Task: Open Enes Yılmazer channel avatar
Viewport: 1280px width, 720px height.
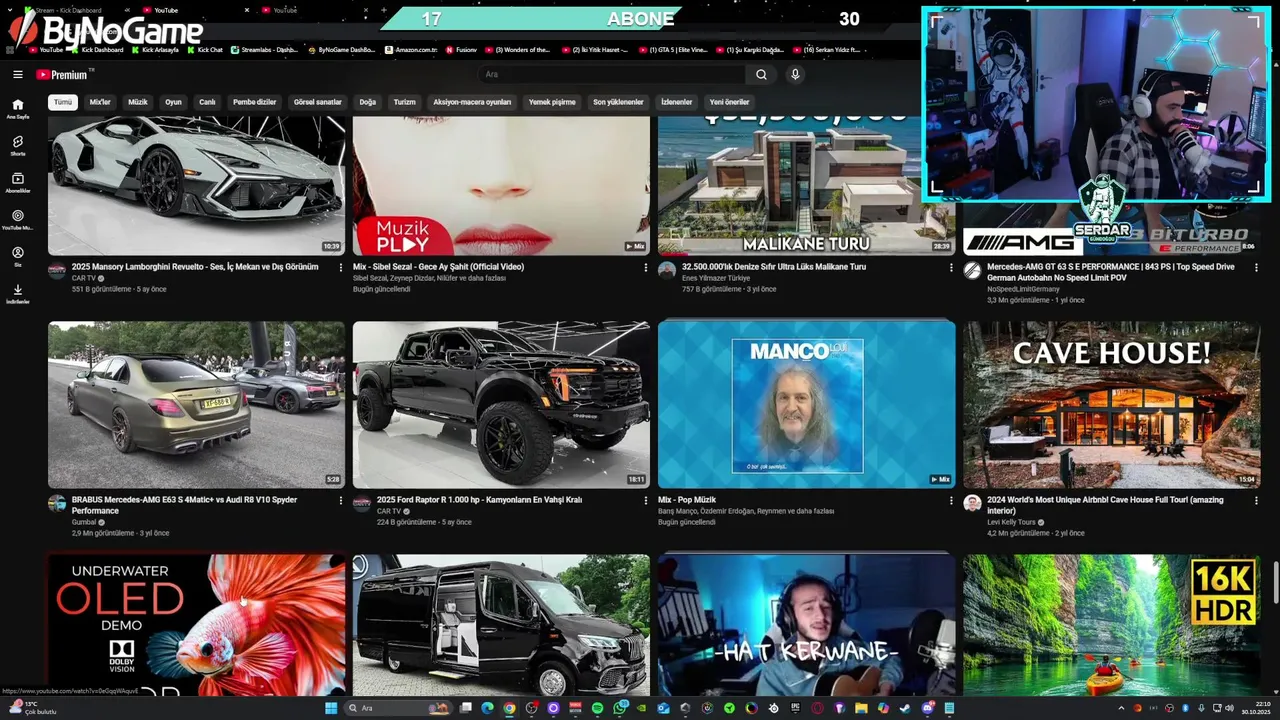Action: pos(667,270)
